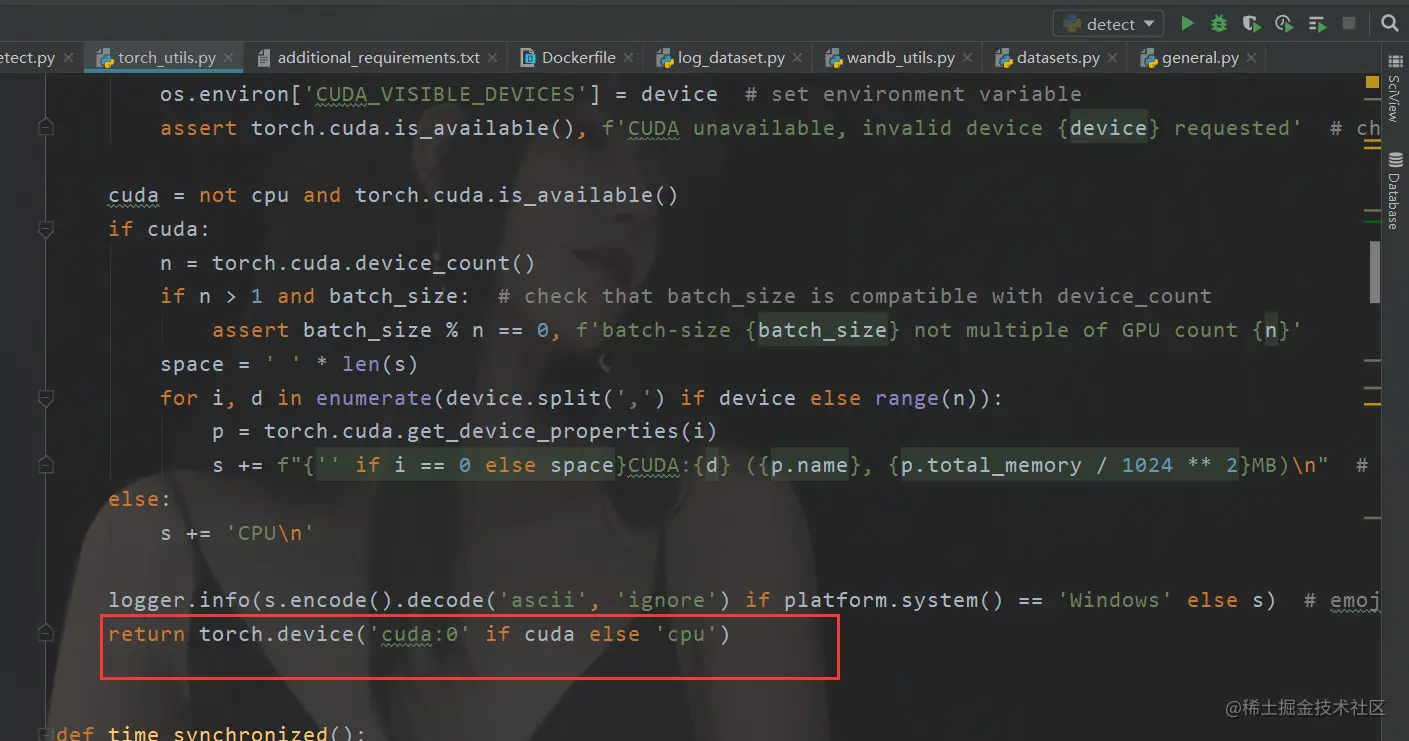Screen dimensions: 1409x741
Task: Click 'p.total_memory' in f-string
Action: pyautogui.click(x=991, y=465)
